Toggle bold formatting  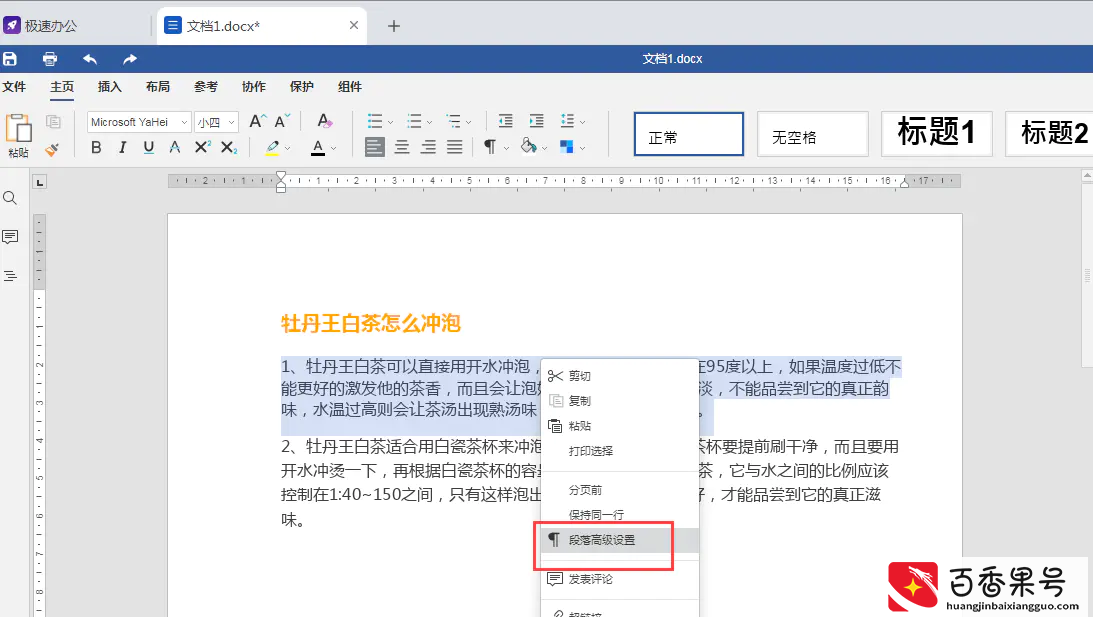point(96,147)
